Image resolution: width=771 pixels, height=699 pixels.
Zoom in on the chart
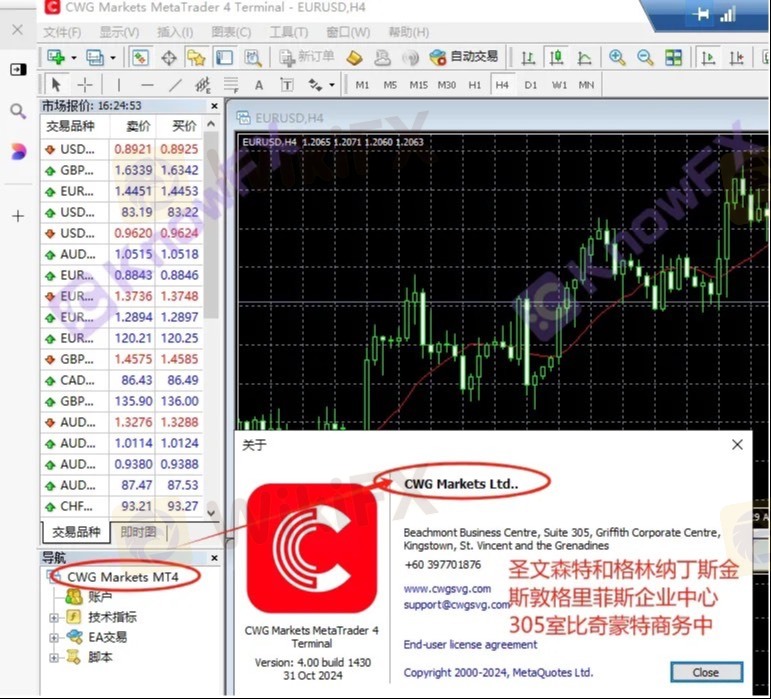tap(617, 58)
